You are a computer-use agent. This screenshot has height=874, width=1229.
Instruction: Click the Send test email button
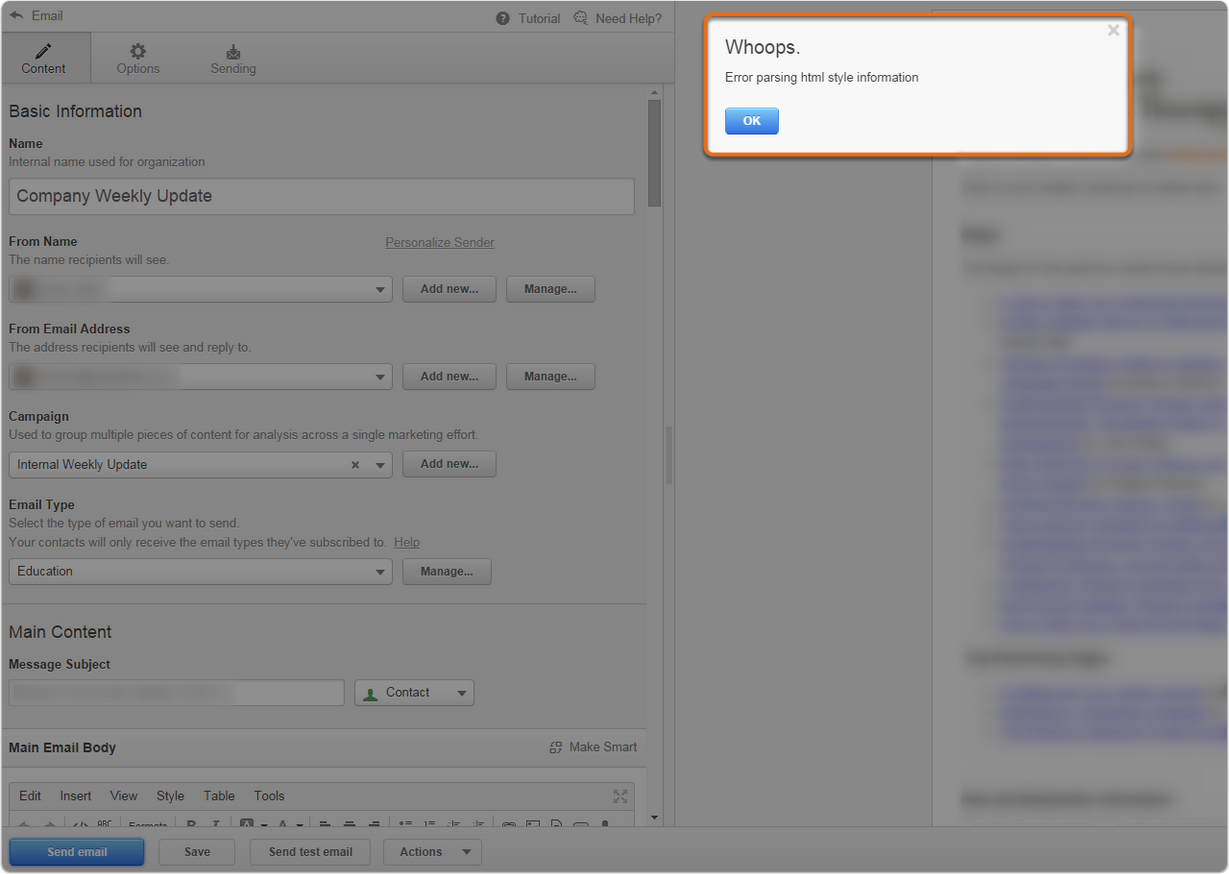point(310,852)
